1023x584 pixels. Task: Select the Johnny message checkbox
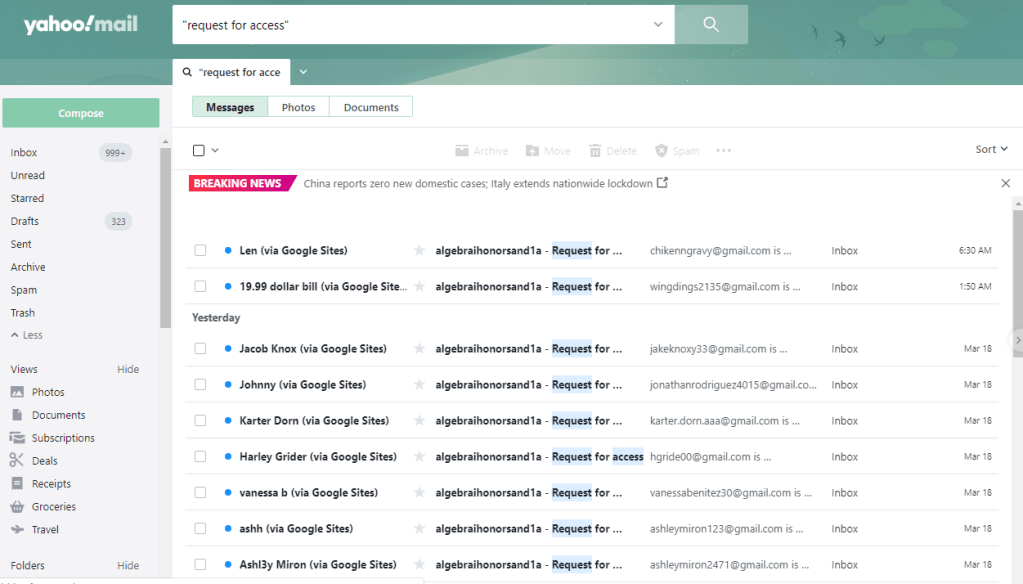click(200, 384)
